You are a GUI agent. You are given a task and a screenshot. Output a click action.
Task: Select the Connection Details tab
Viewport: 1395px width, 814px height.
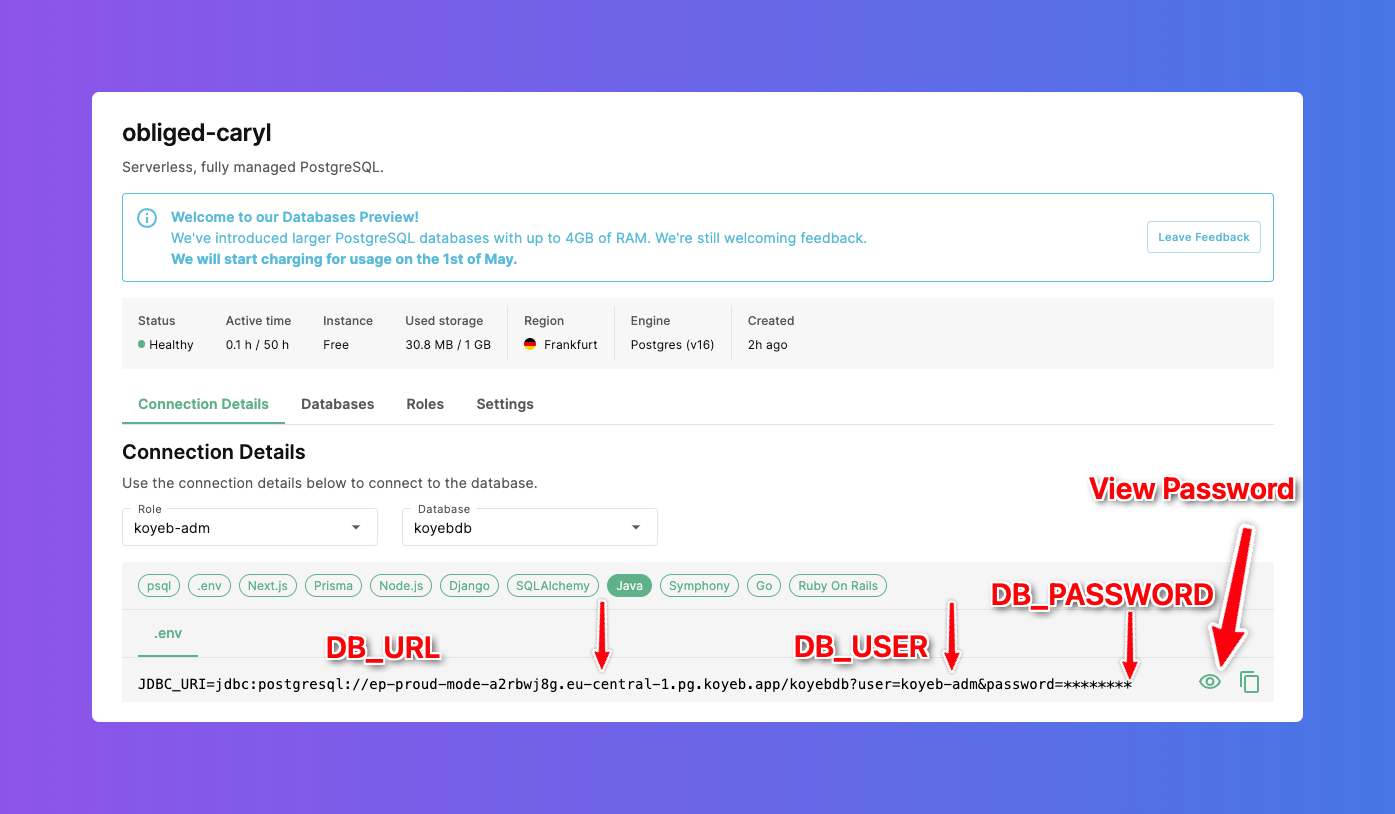(x=203, y=404)
